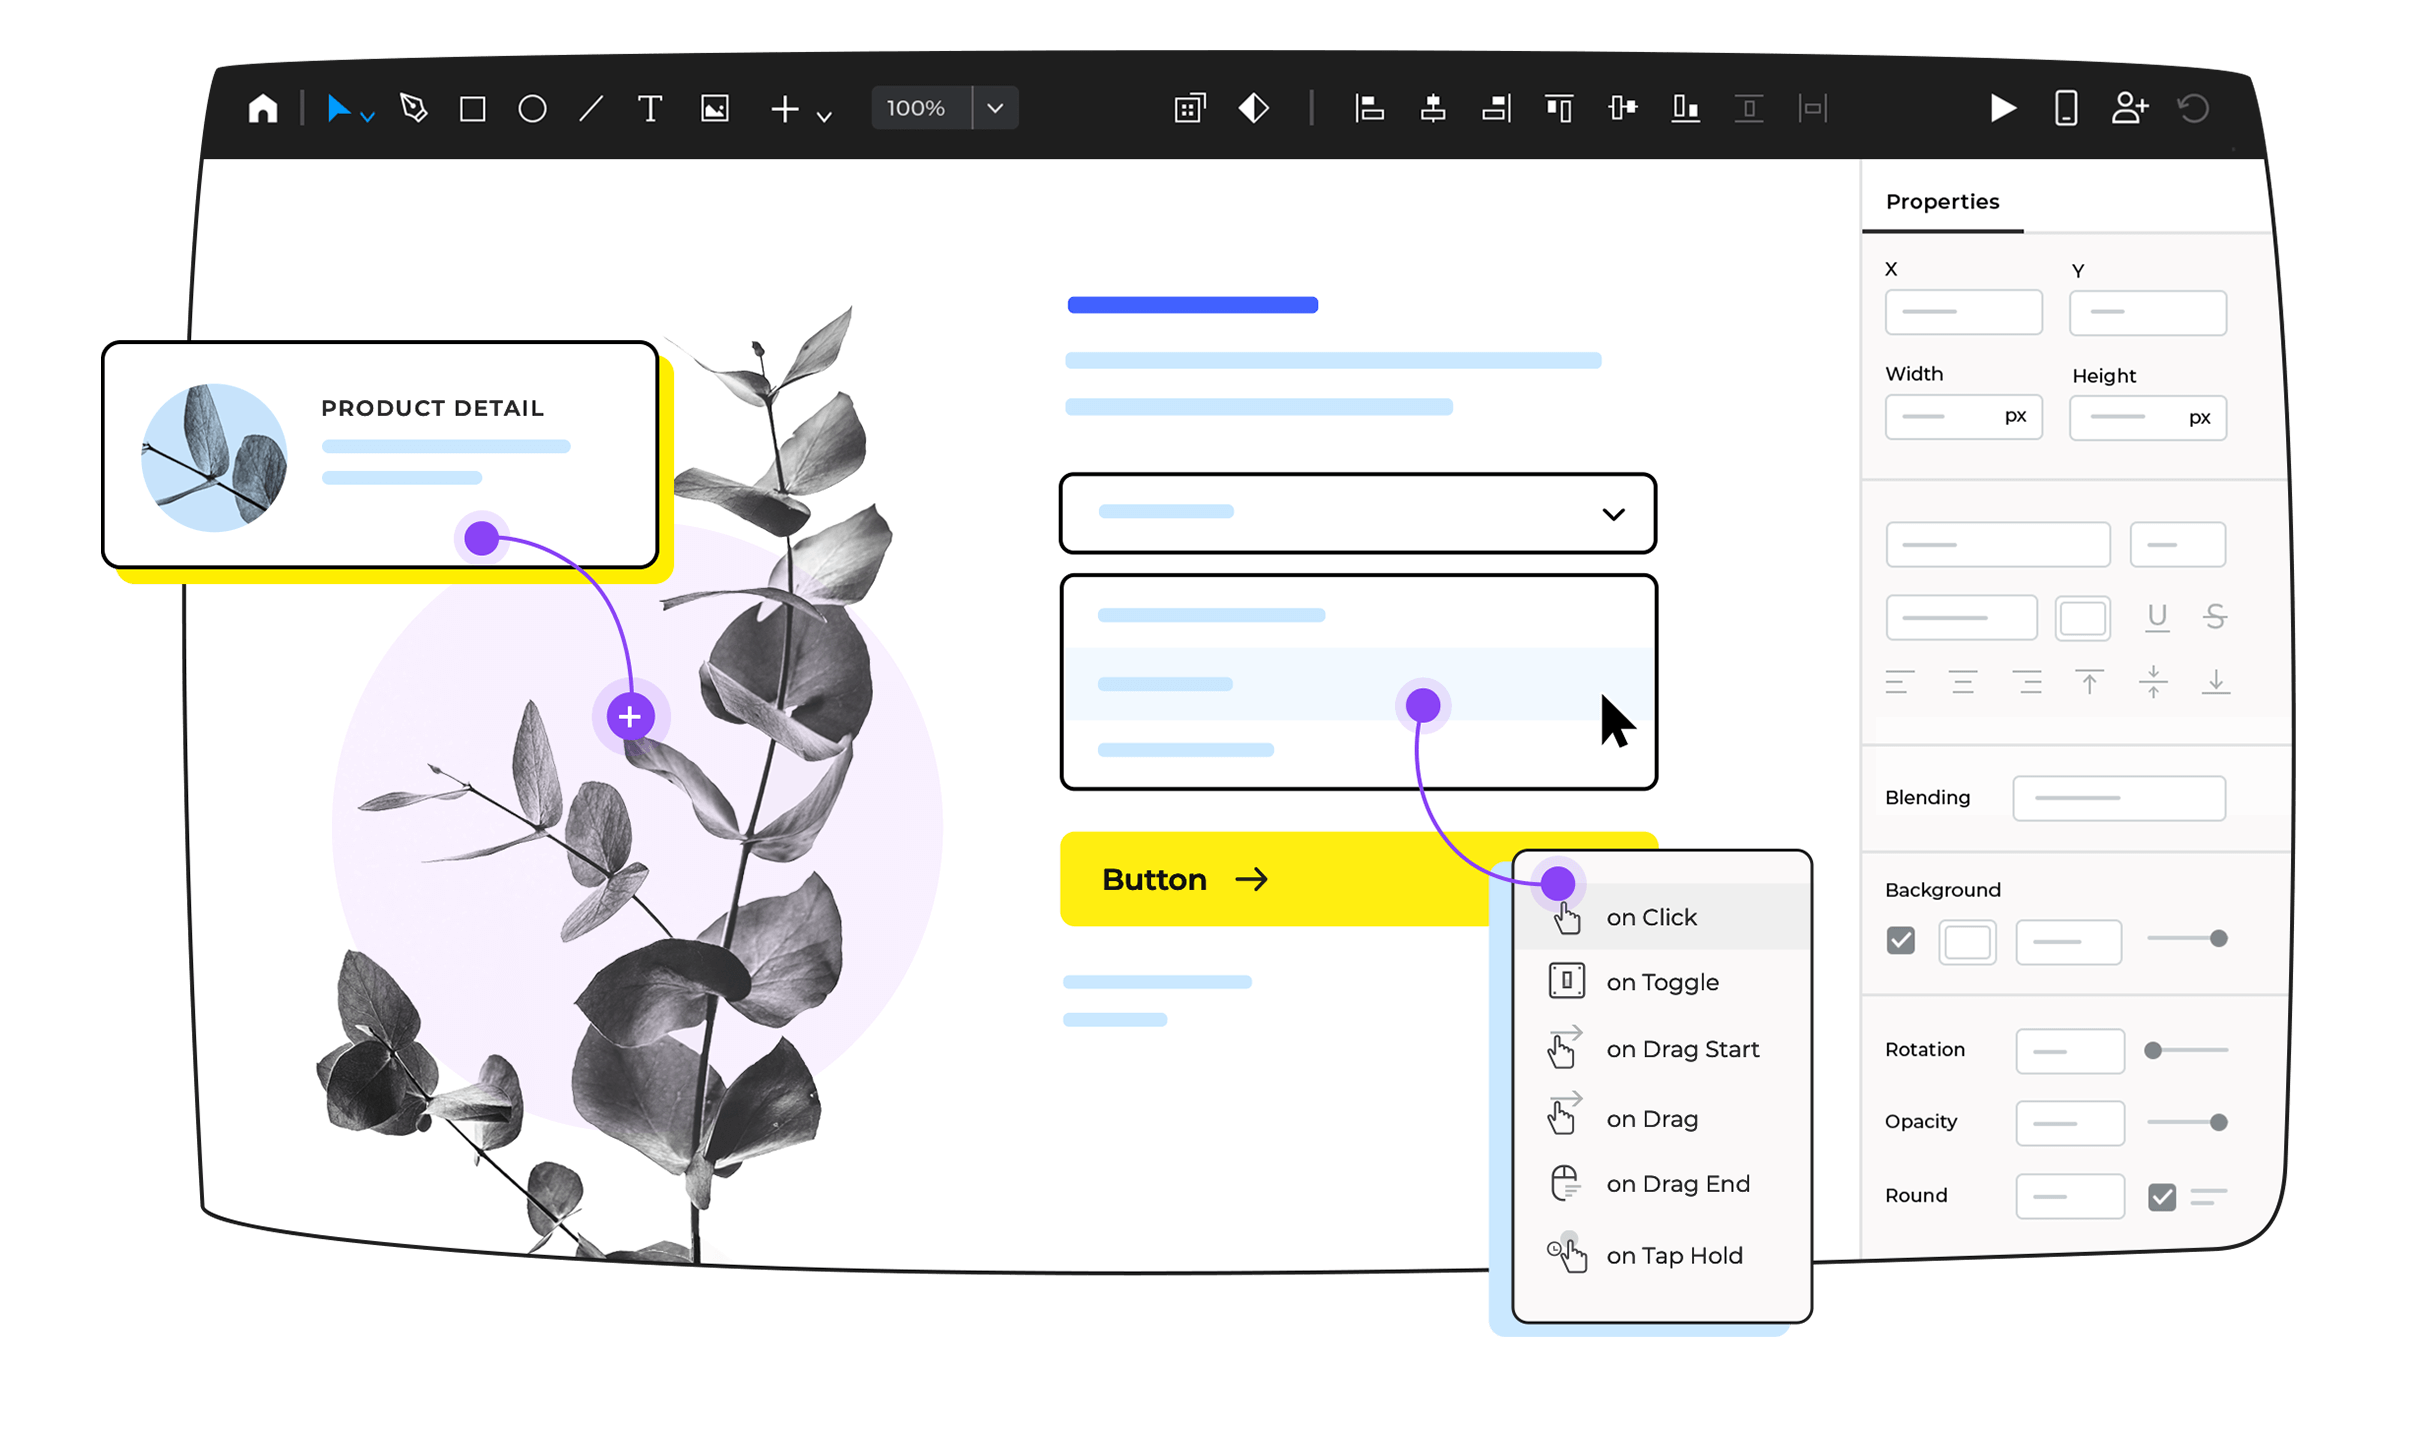Drag the Opacity slider
The height and width of the screenshot is (1441, 2418).
pos(2219,1118)
